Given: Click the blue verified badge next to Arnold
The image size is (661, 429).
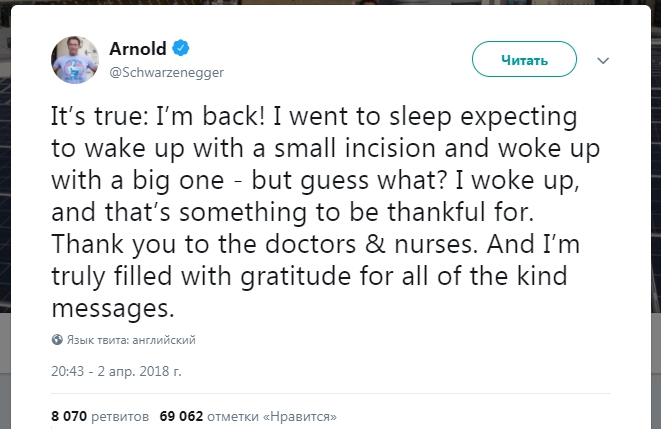Looking at the screenshot, I should [181, 48].
